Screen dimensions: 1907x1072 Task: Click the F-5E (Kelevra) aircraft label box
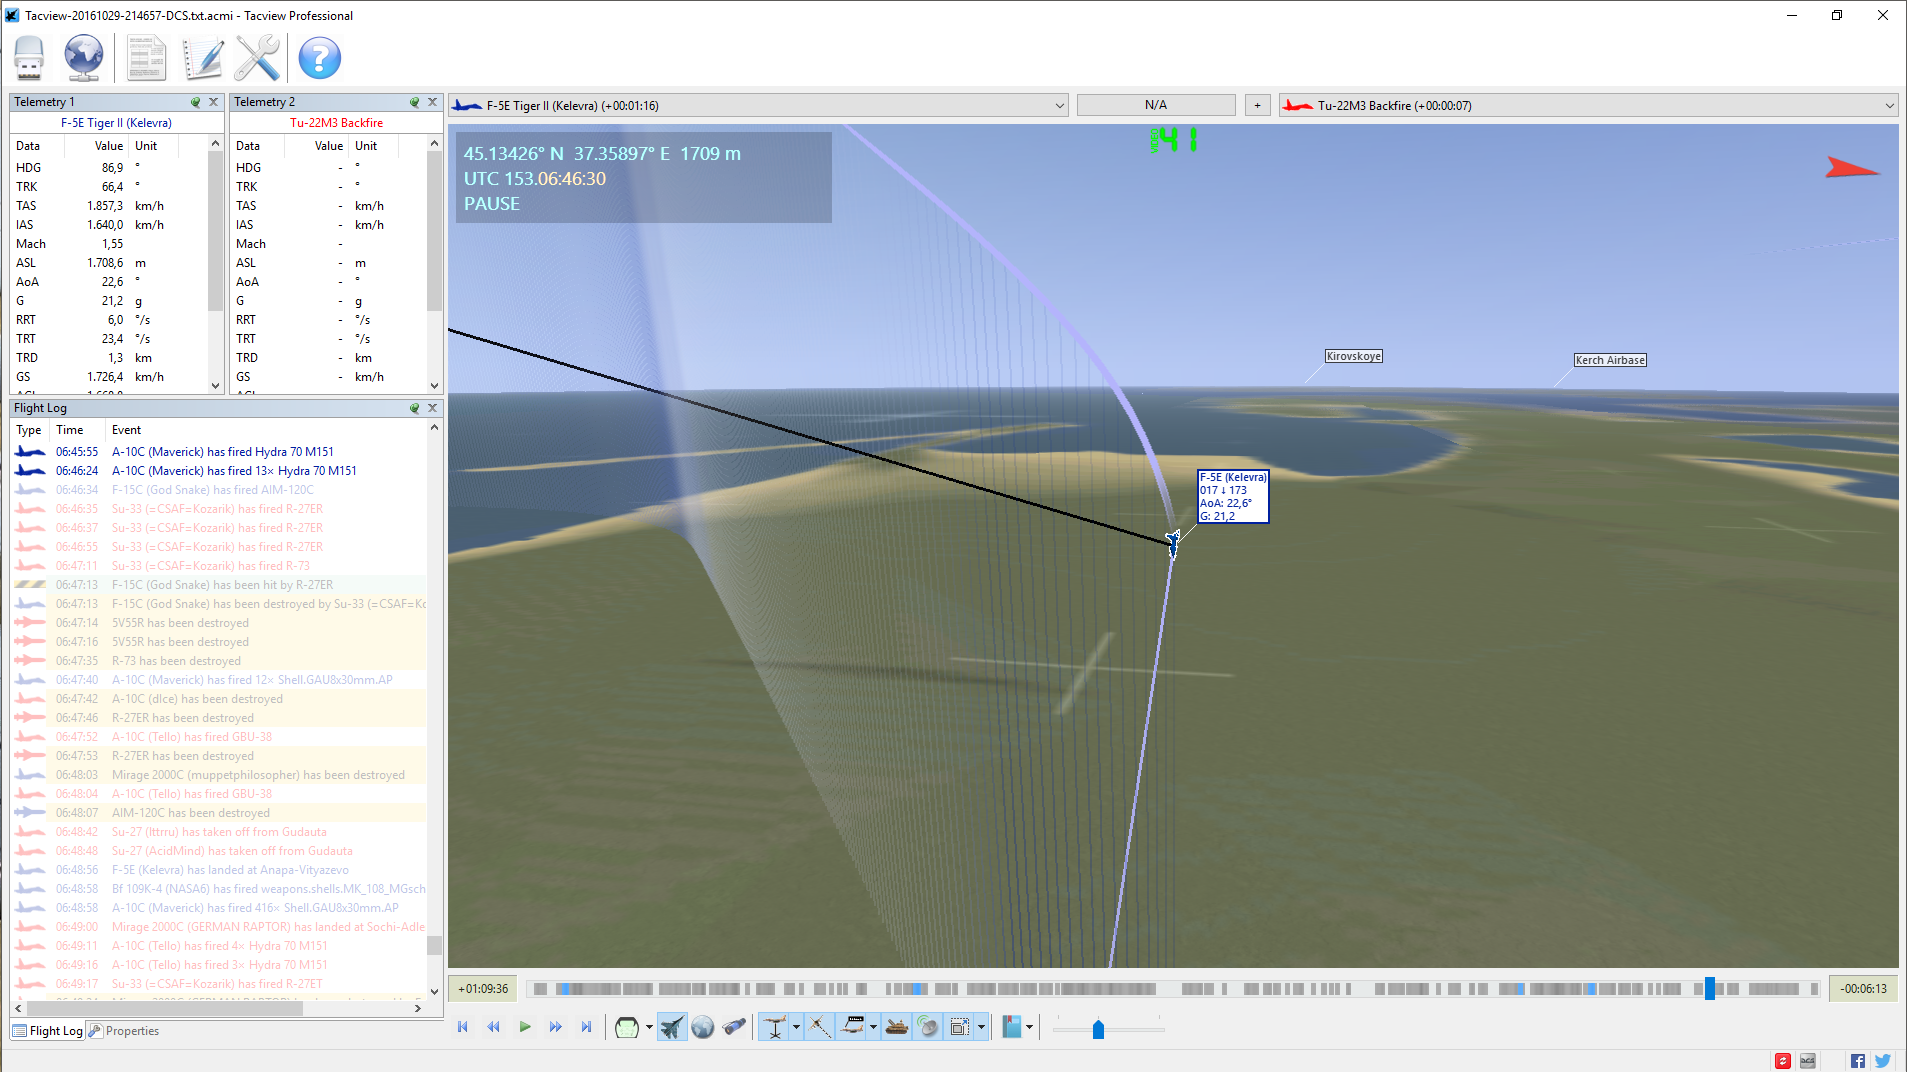coord(1233,496)
